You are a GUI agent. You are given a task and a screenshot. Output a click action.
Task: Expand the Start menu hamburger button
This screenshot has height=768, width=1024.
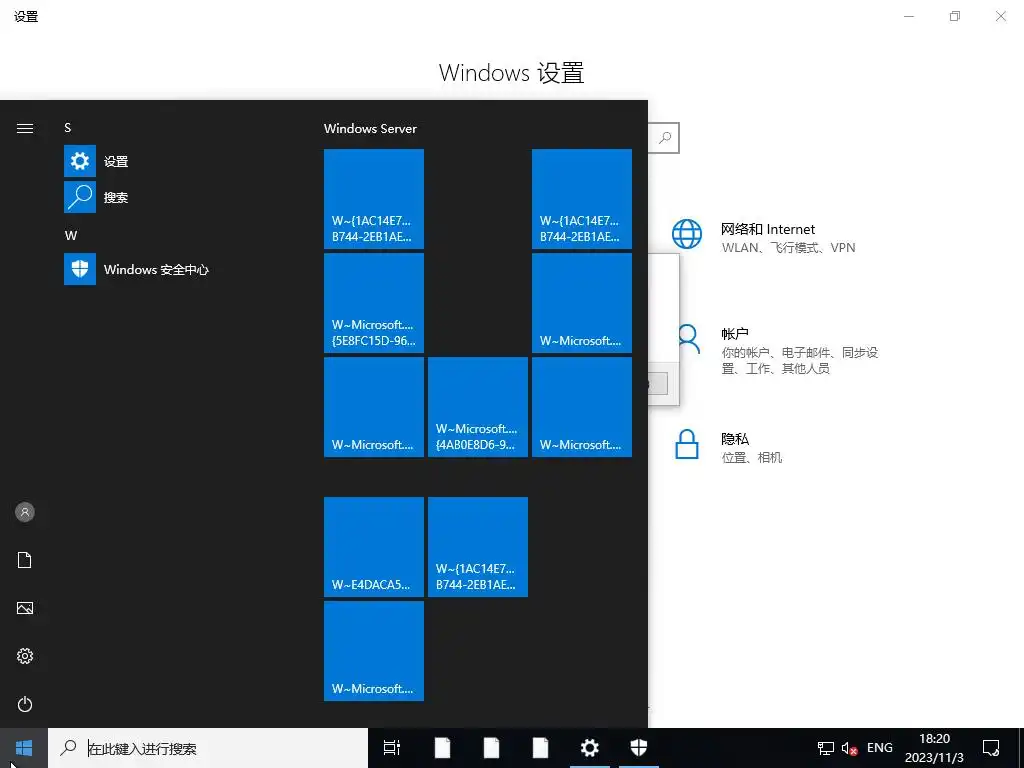[25, 128]
